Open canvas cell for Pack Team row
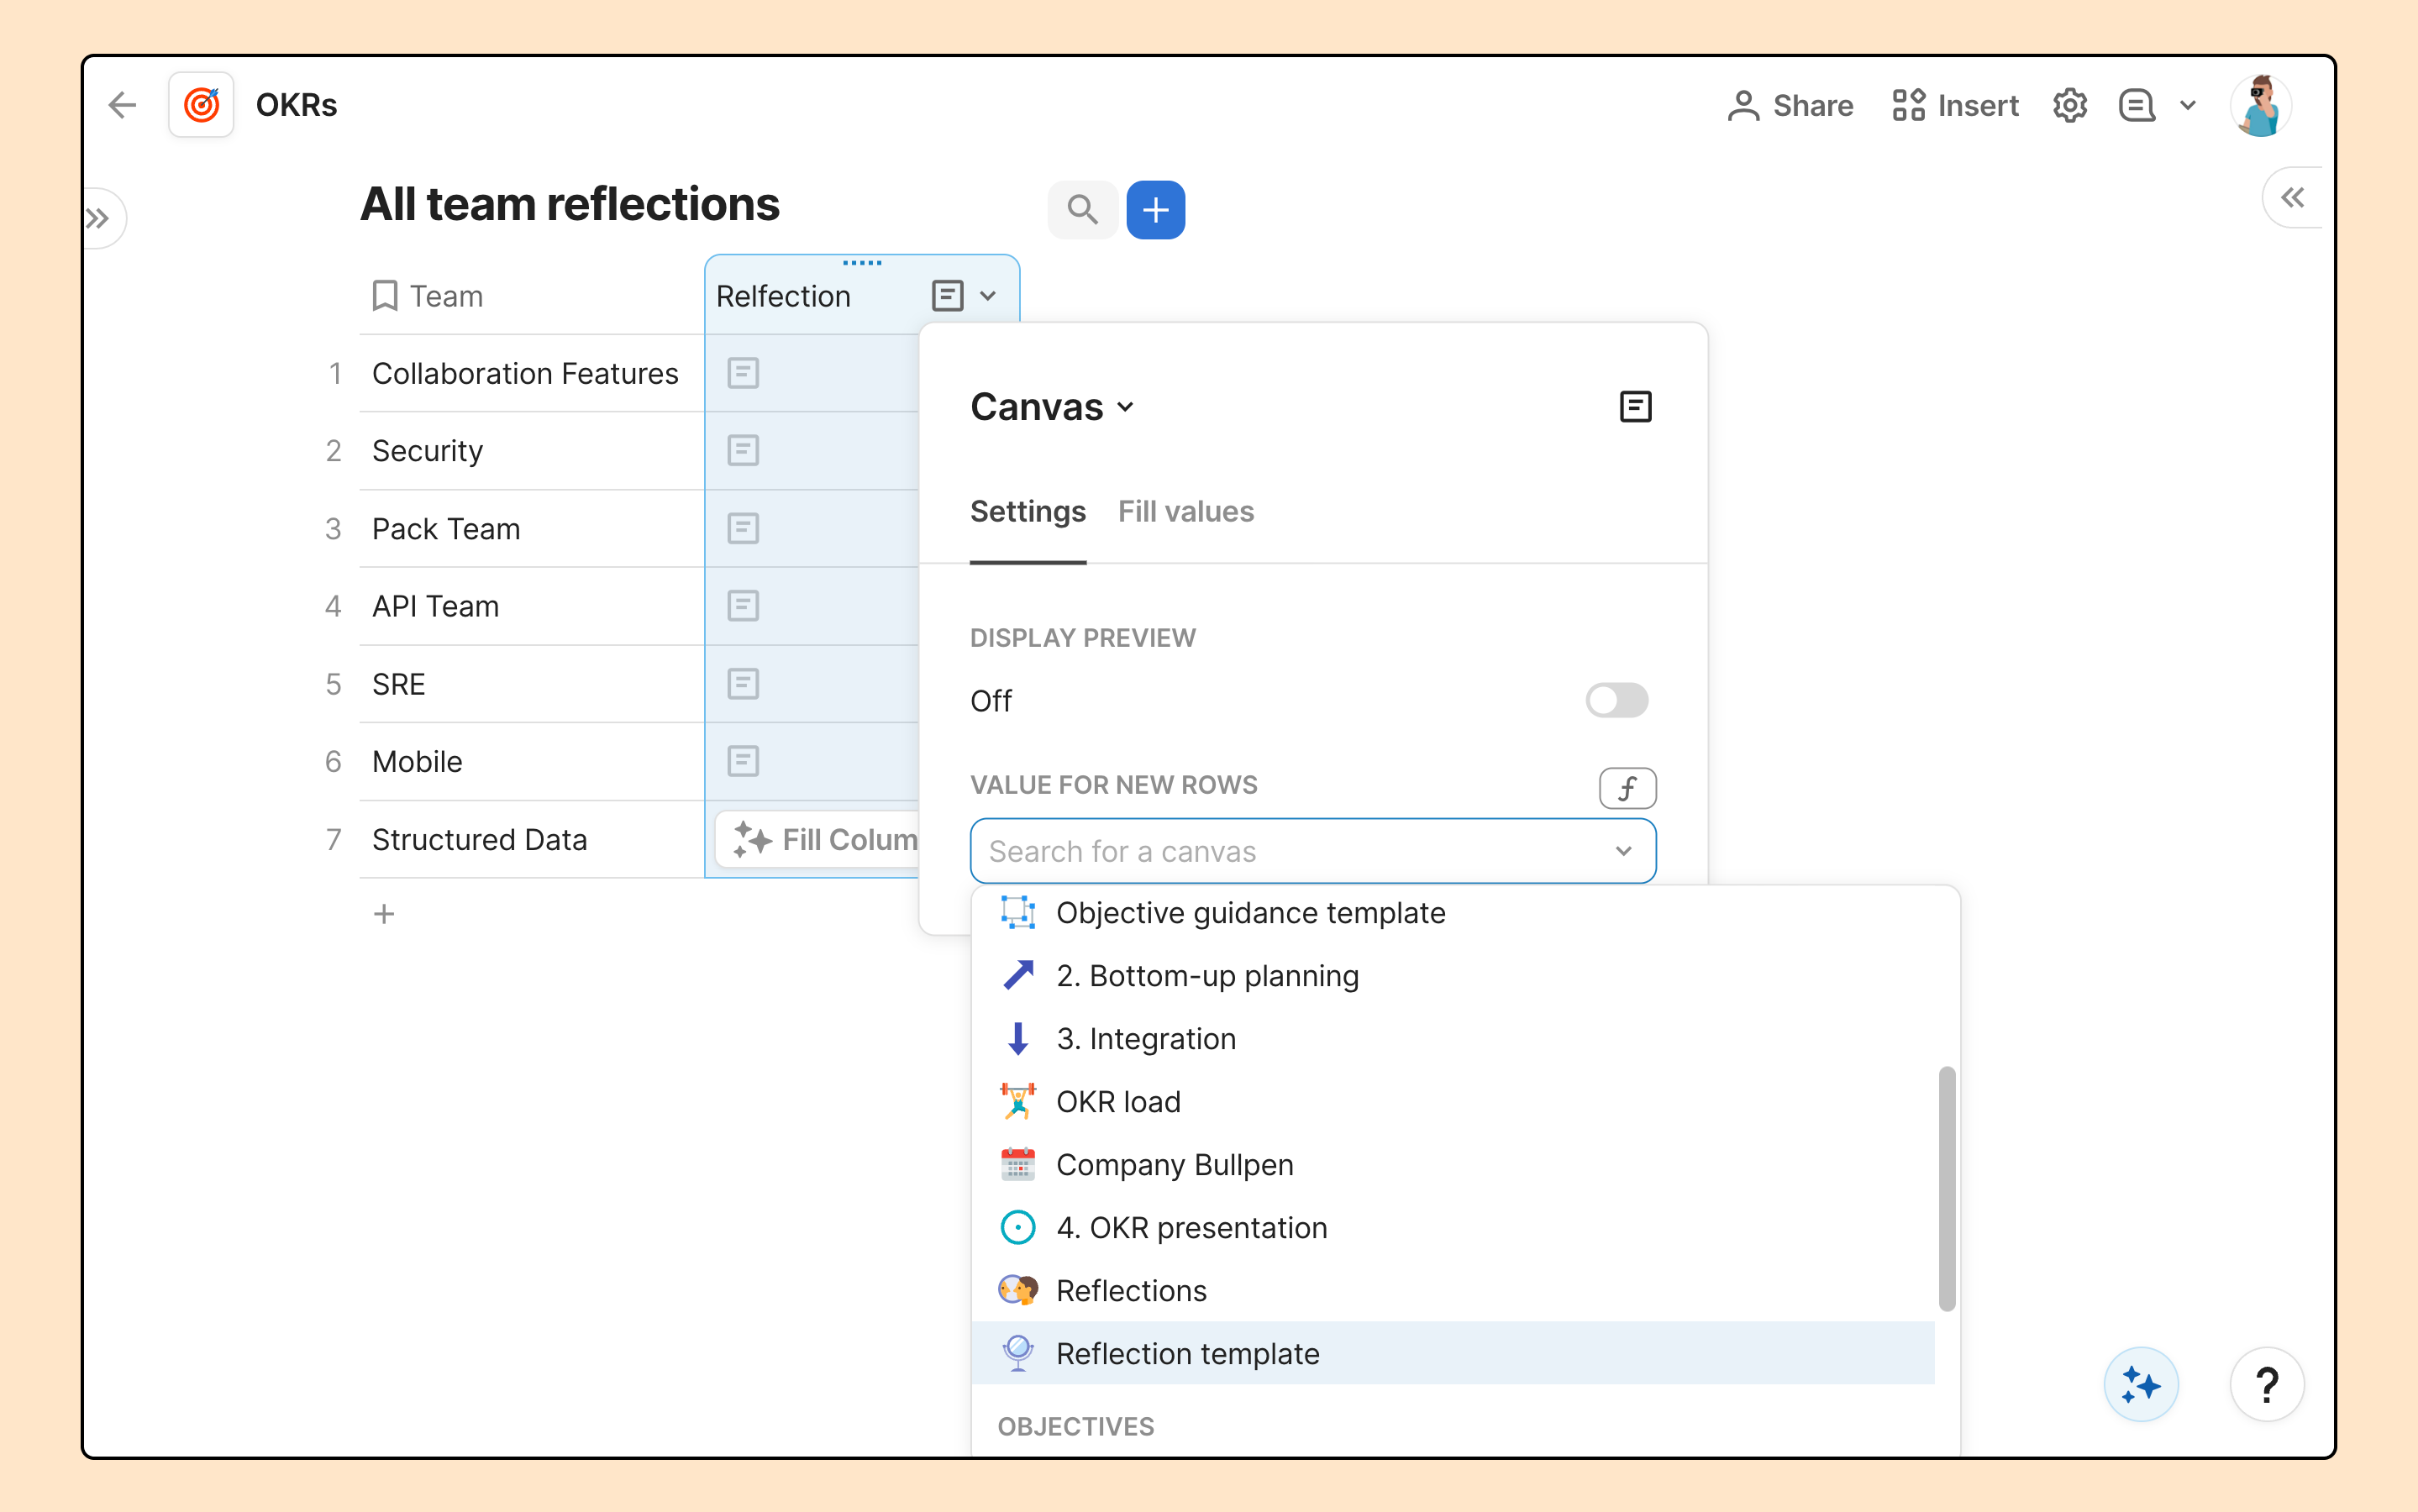Screen dimensions: 2418x1512 click(743, 528)
